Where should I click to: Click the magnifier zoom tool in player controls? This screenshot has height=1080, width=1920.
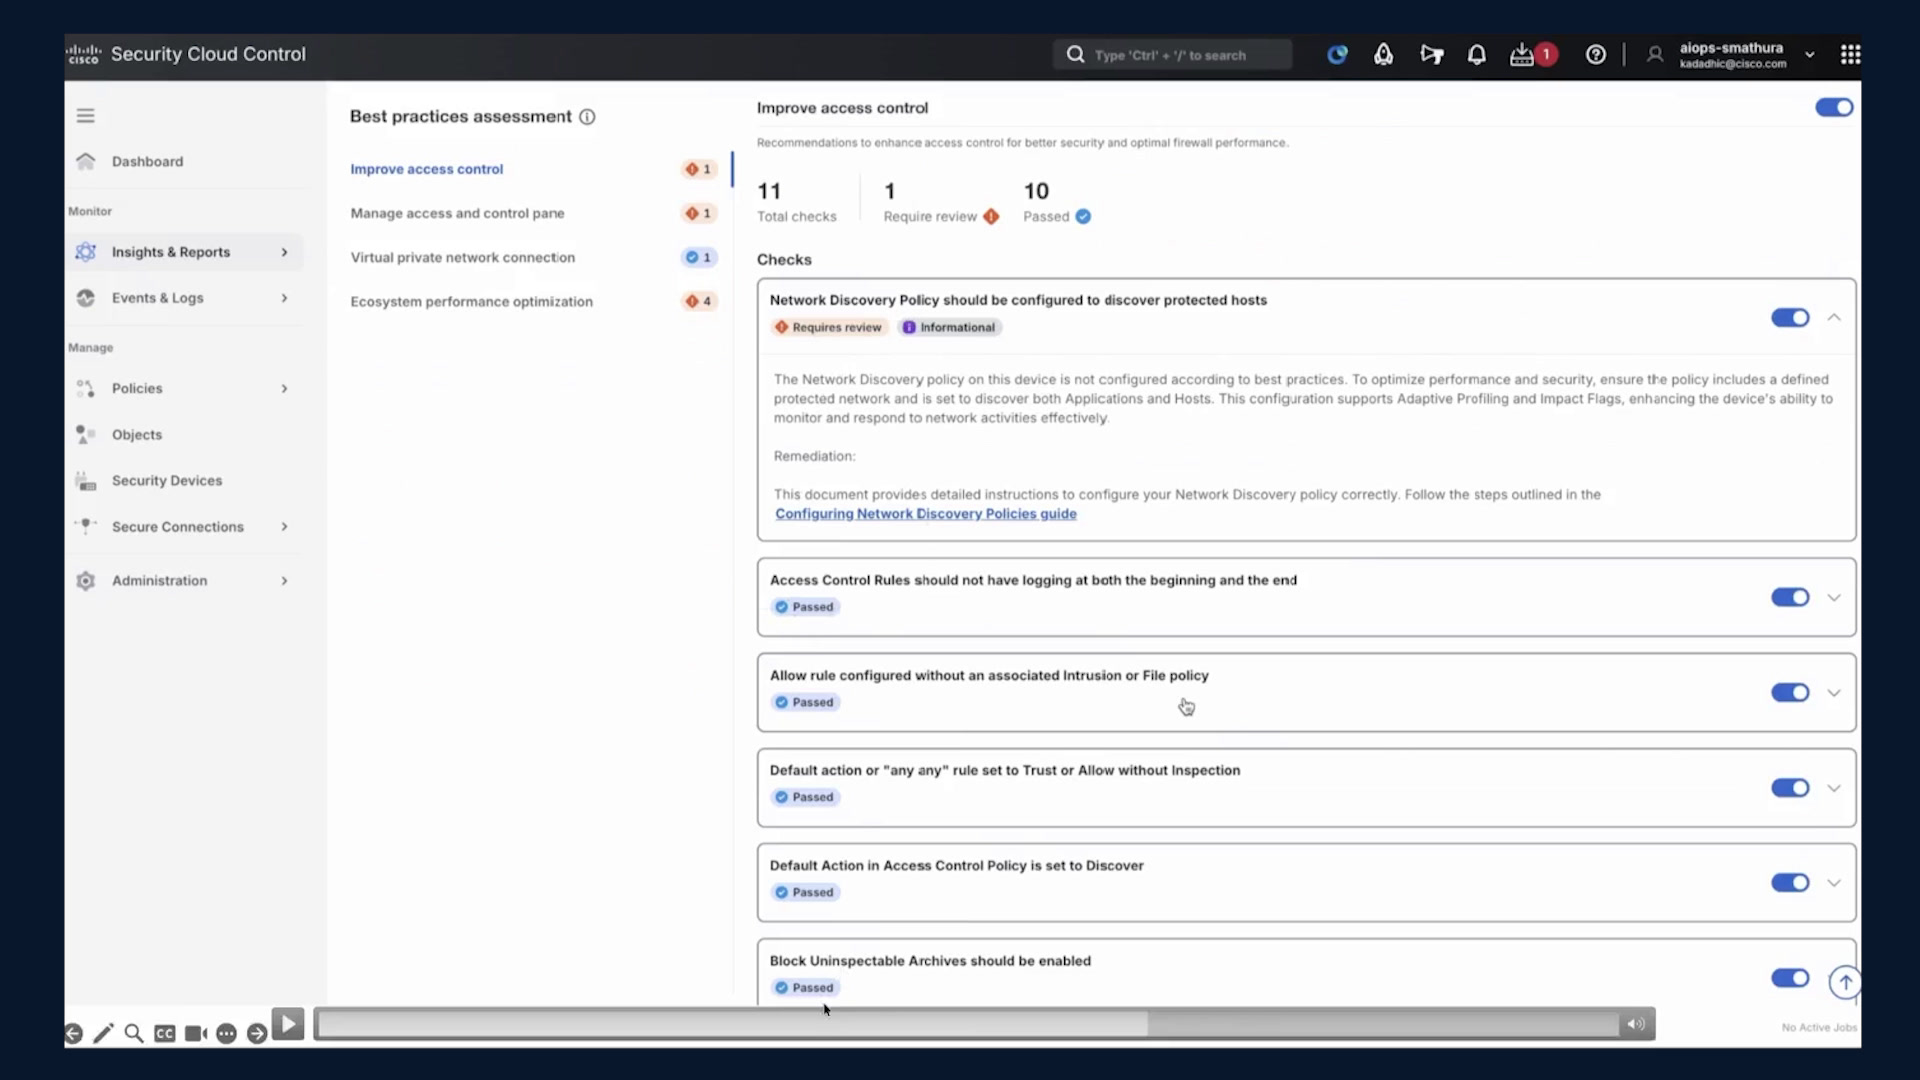(133, 1033)
